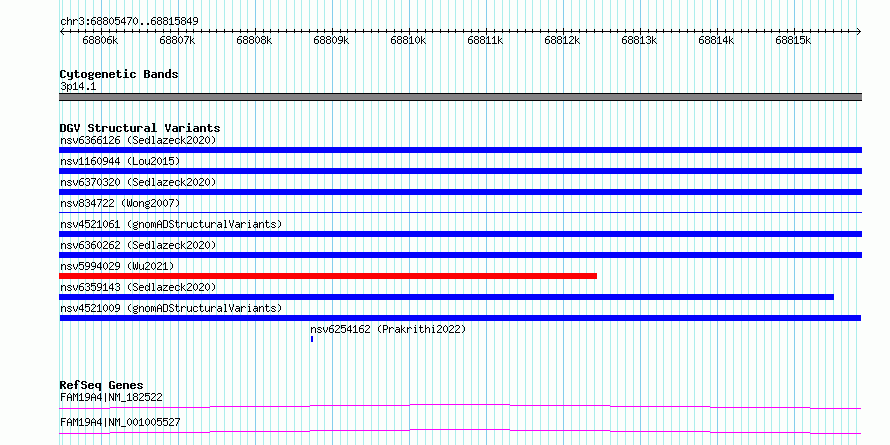
Task: Select the blue bar under nsv1160944
Action: click(460, 171)
